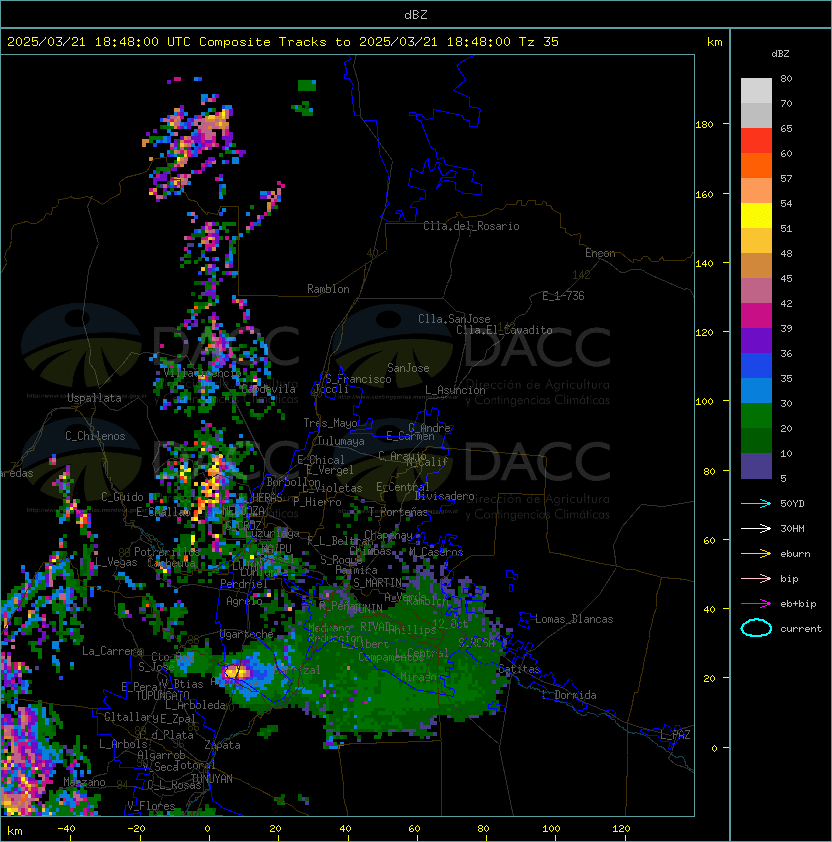Click the white 30HM arrow legend icon
The height and width of the screenshot is (842, 832).
pos(756,528)
